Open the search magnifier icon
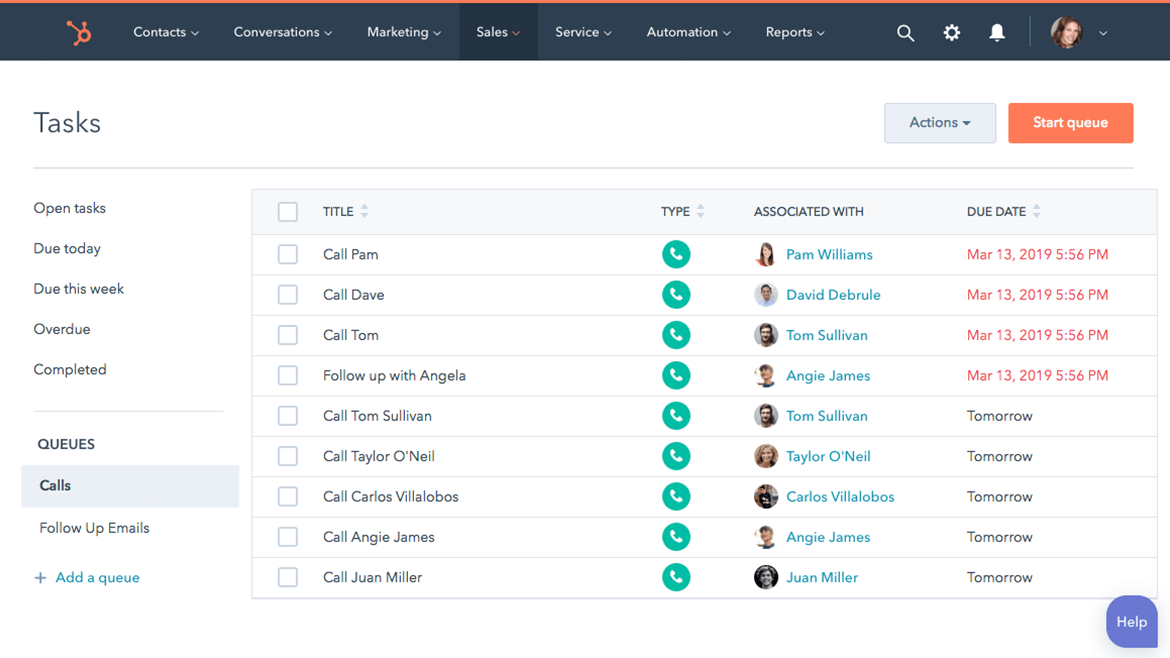This screenshot has width=1170, height=658. pos(905,33)
